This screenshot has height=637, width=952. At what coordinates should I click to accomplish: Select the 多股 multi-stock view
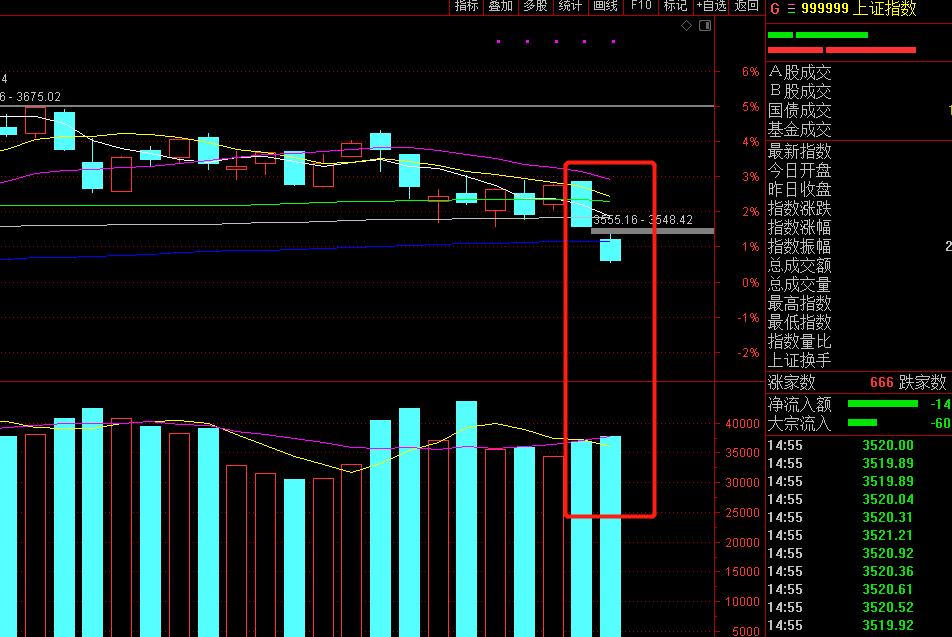pos(535,6)
